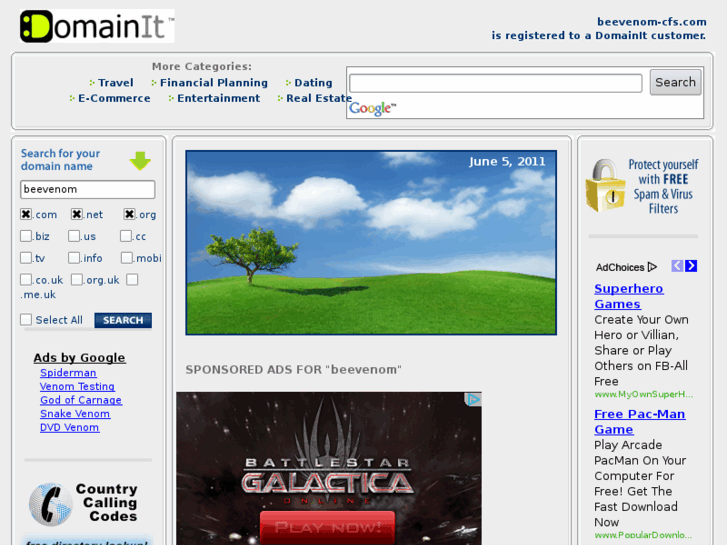Click the green down arrow icon
The image size is (727, 545).
140,161
